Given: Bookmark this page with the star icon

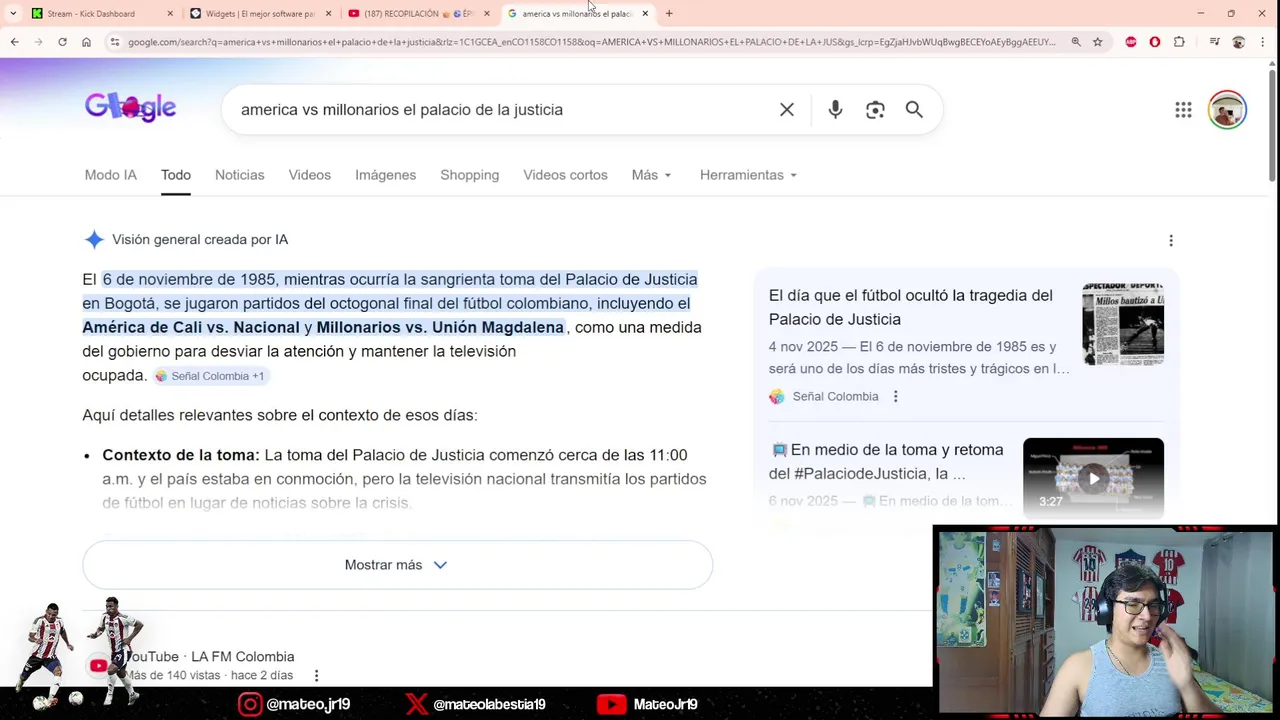Looking at the screenshot, I should [x=1097, y=42].
